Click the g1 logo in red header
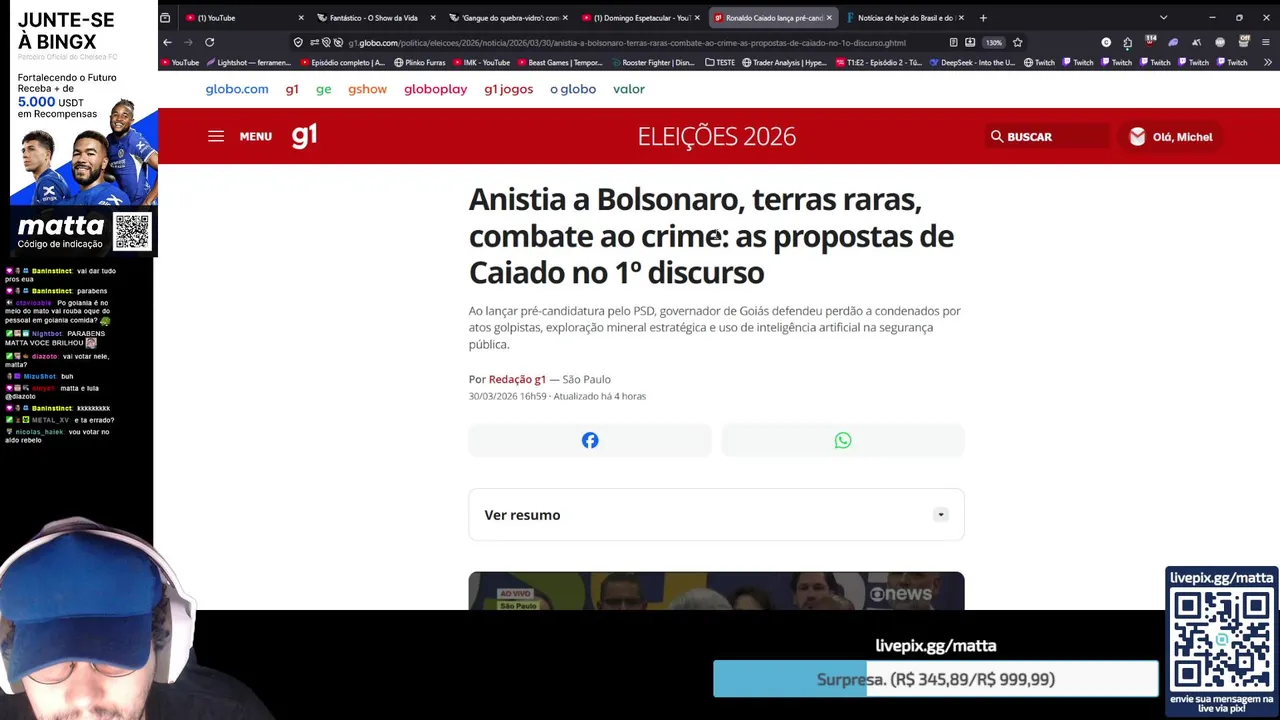Screen dimensions: 1280x720 304,135
